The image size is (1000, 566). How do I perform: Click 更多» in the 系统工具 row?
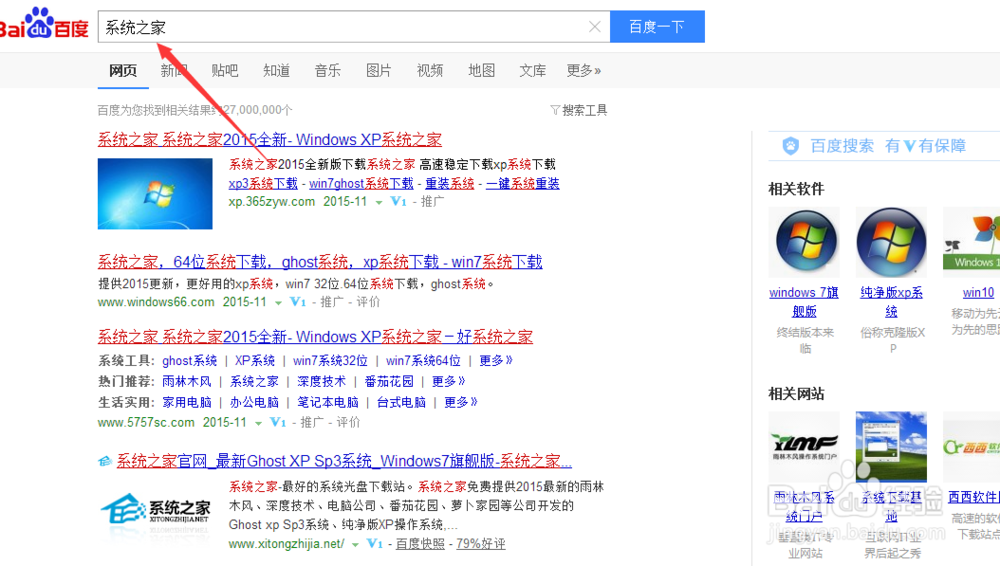(496, 361)
